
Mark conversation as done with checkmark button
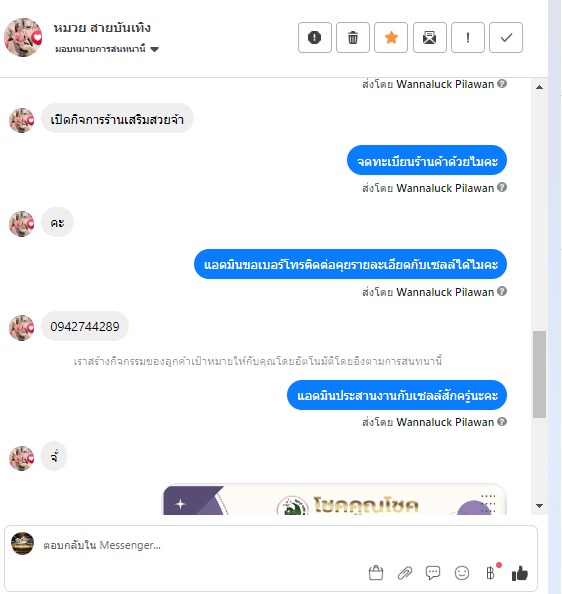pos(506,38)
